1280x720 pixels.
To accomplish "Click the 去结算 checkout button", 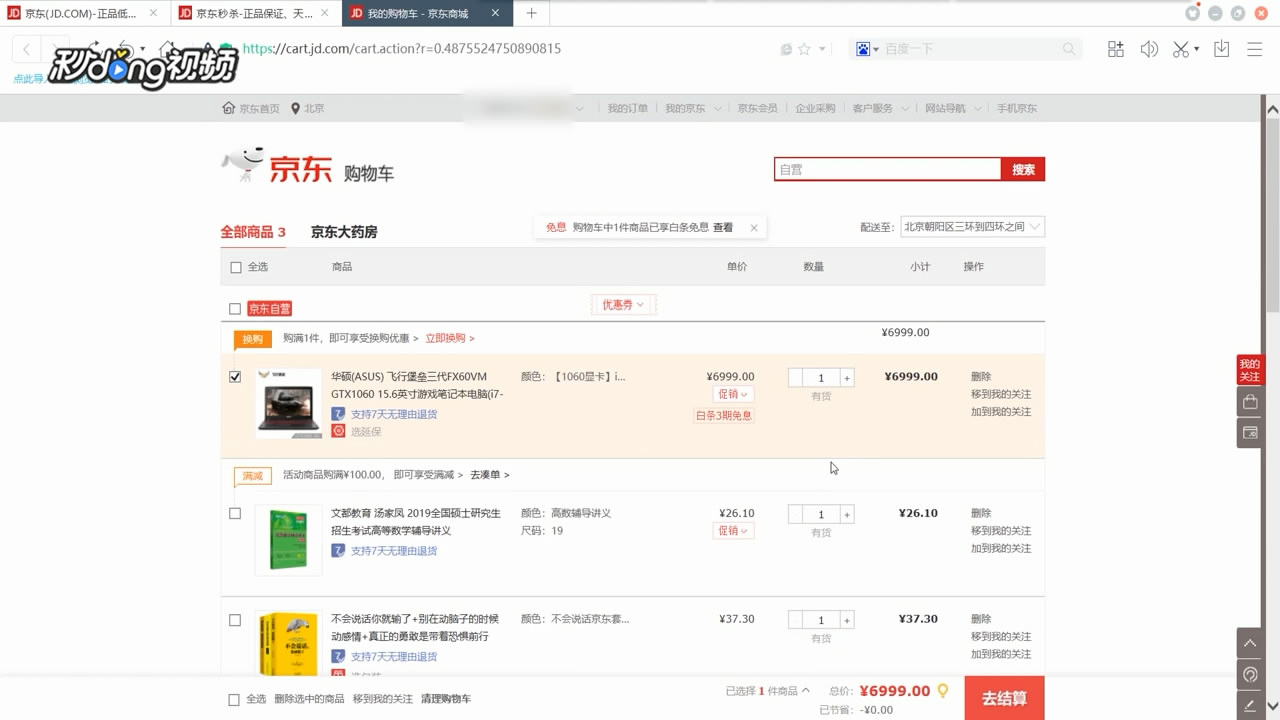I will tap(1003, 697).
